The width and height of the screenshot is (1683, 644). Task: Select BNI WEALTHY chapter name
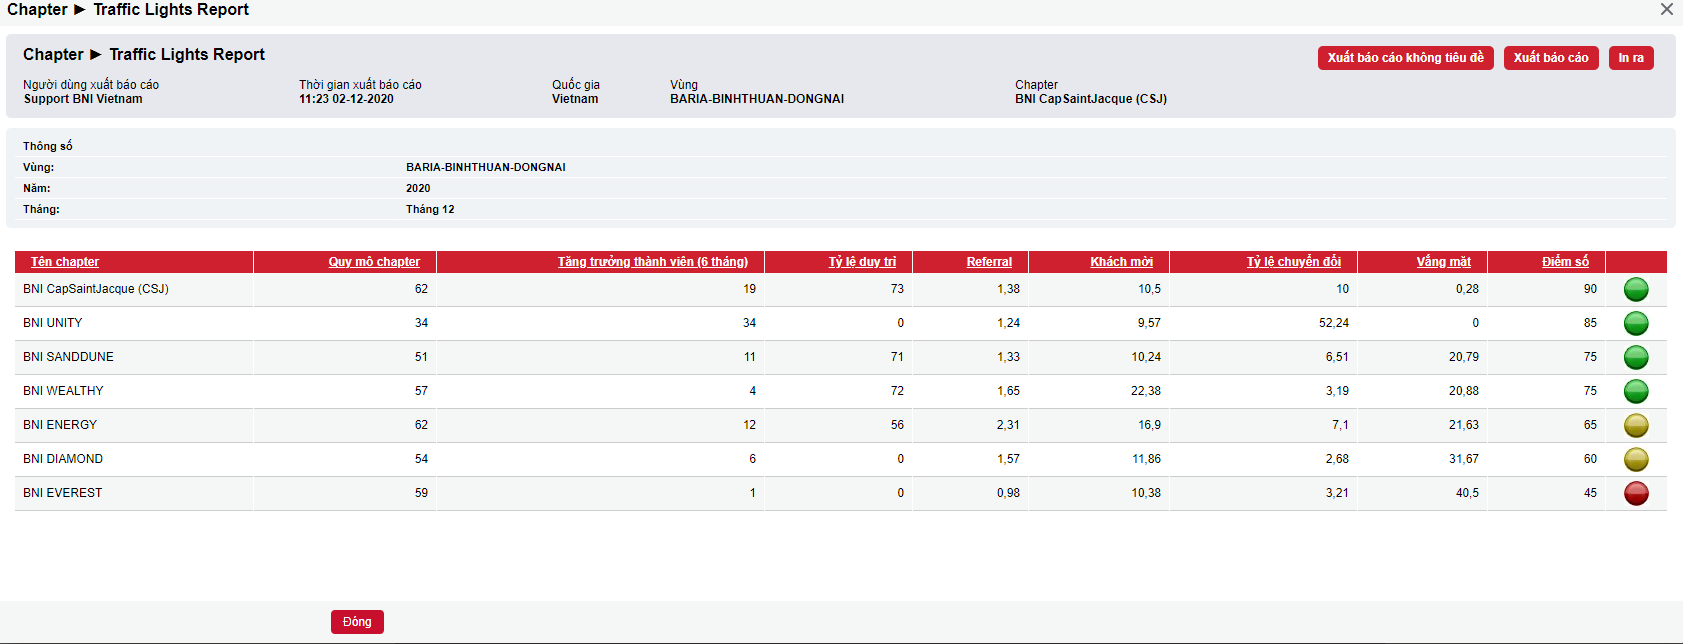point(63,391)
